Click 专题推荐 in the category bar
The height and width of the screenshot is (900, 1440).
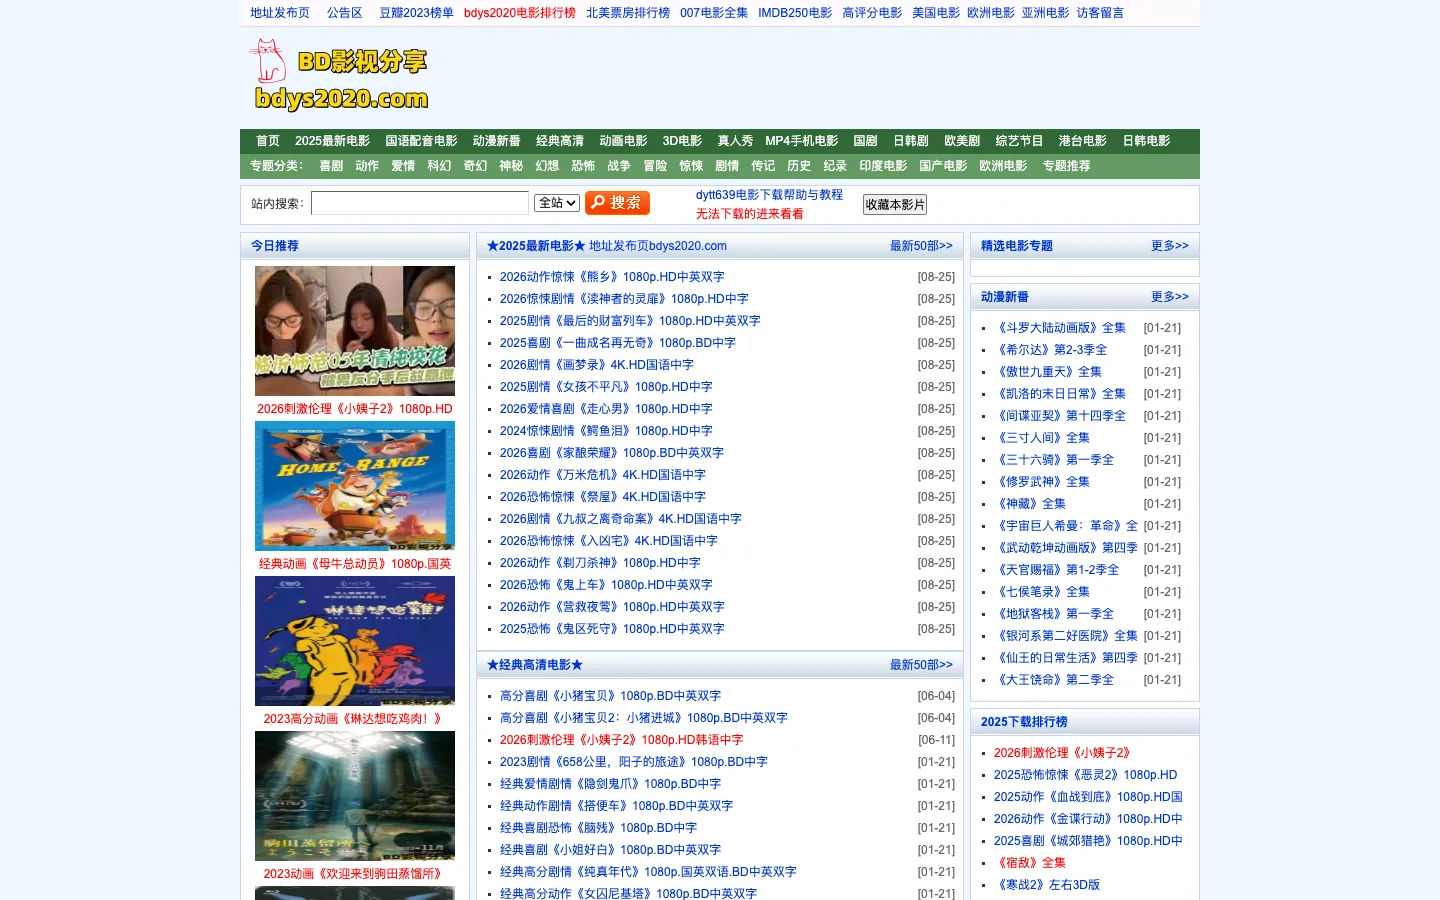[x=1066, y=166]
